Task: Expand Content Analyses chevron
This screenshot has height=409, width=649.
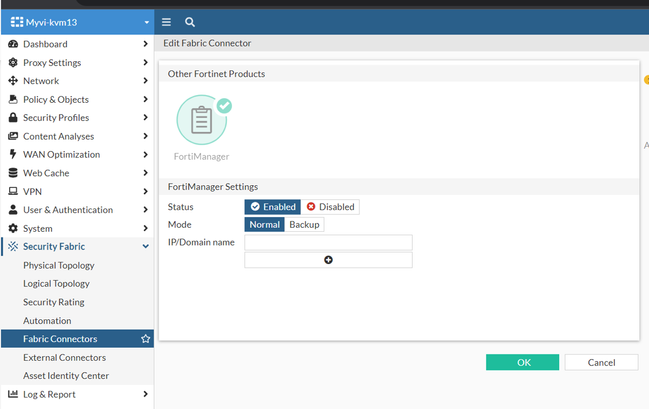Action: point(145,136)
